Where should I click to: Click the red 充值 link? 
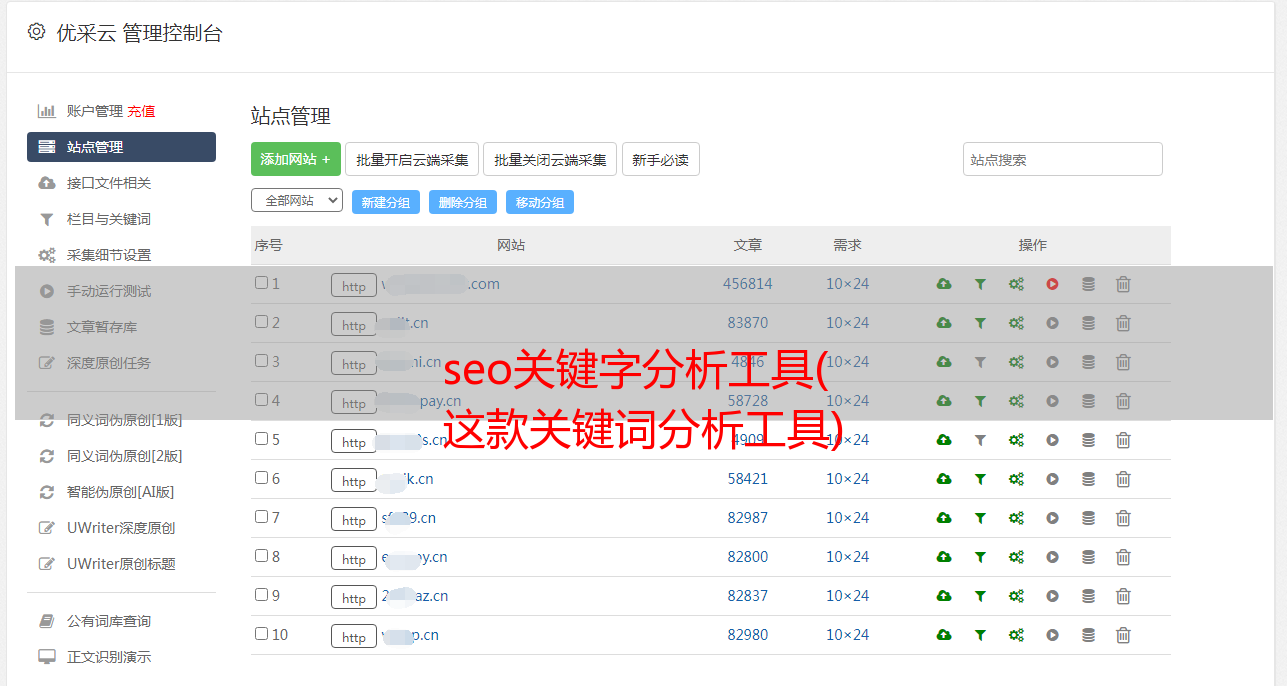(x=141, y=111)
